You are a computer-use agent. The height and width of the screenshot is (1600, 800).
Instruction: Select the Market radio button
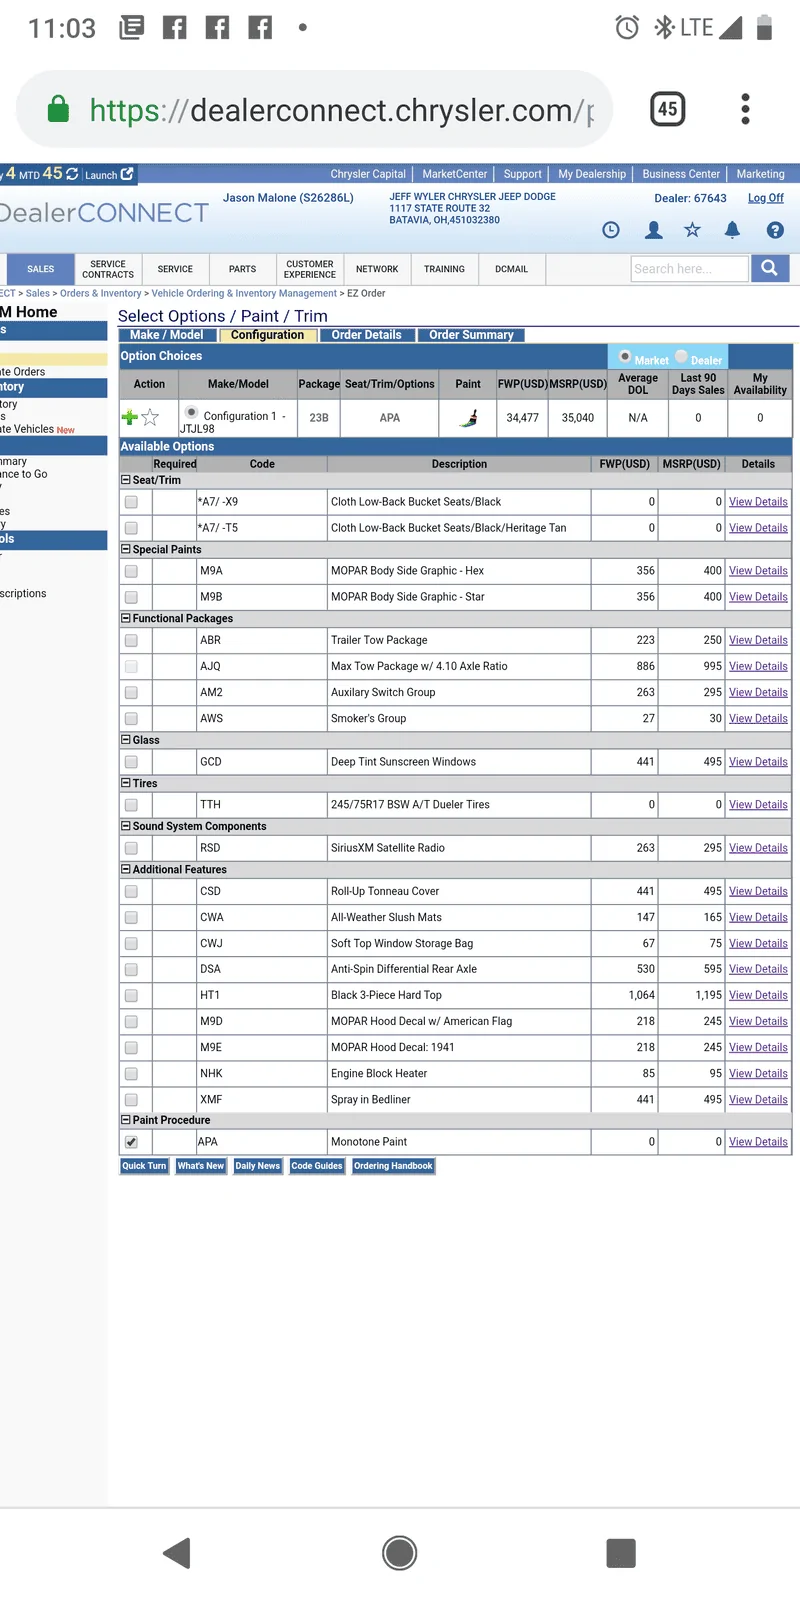(625, 357)
